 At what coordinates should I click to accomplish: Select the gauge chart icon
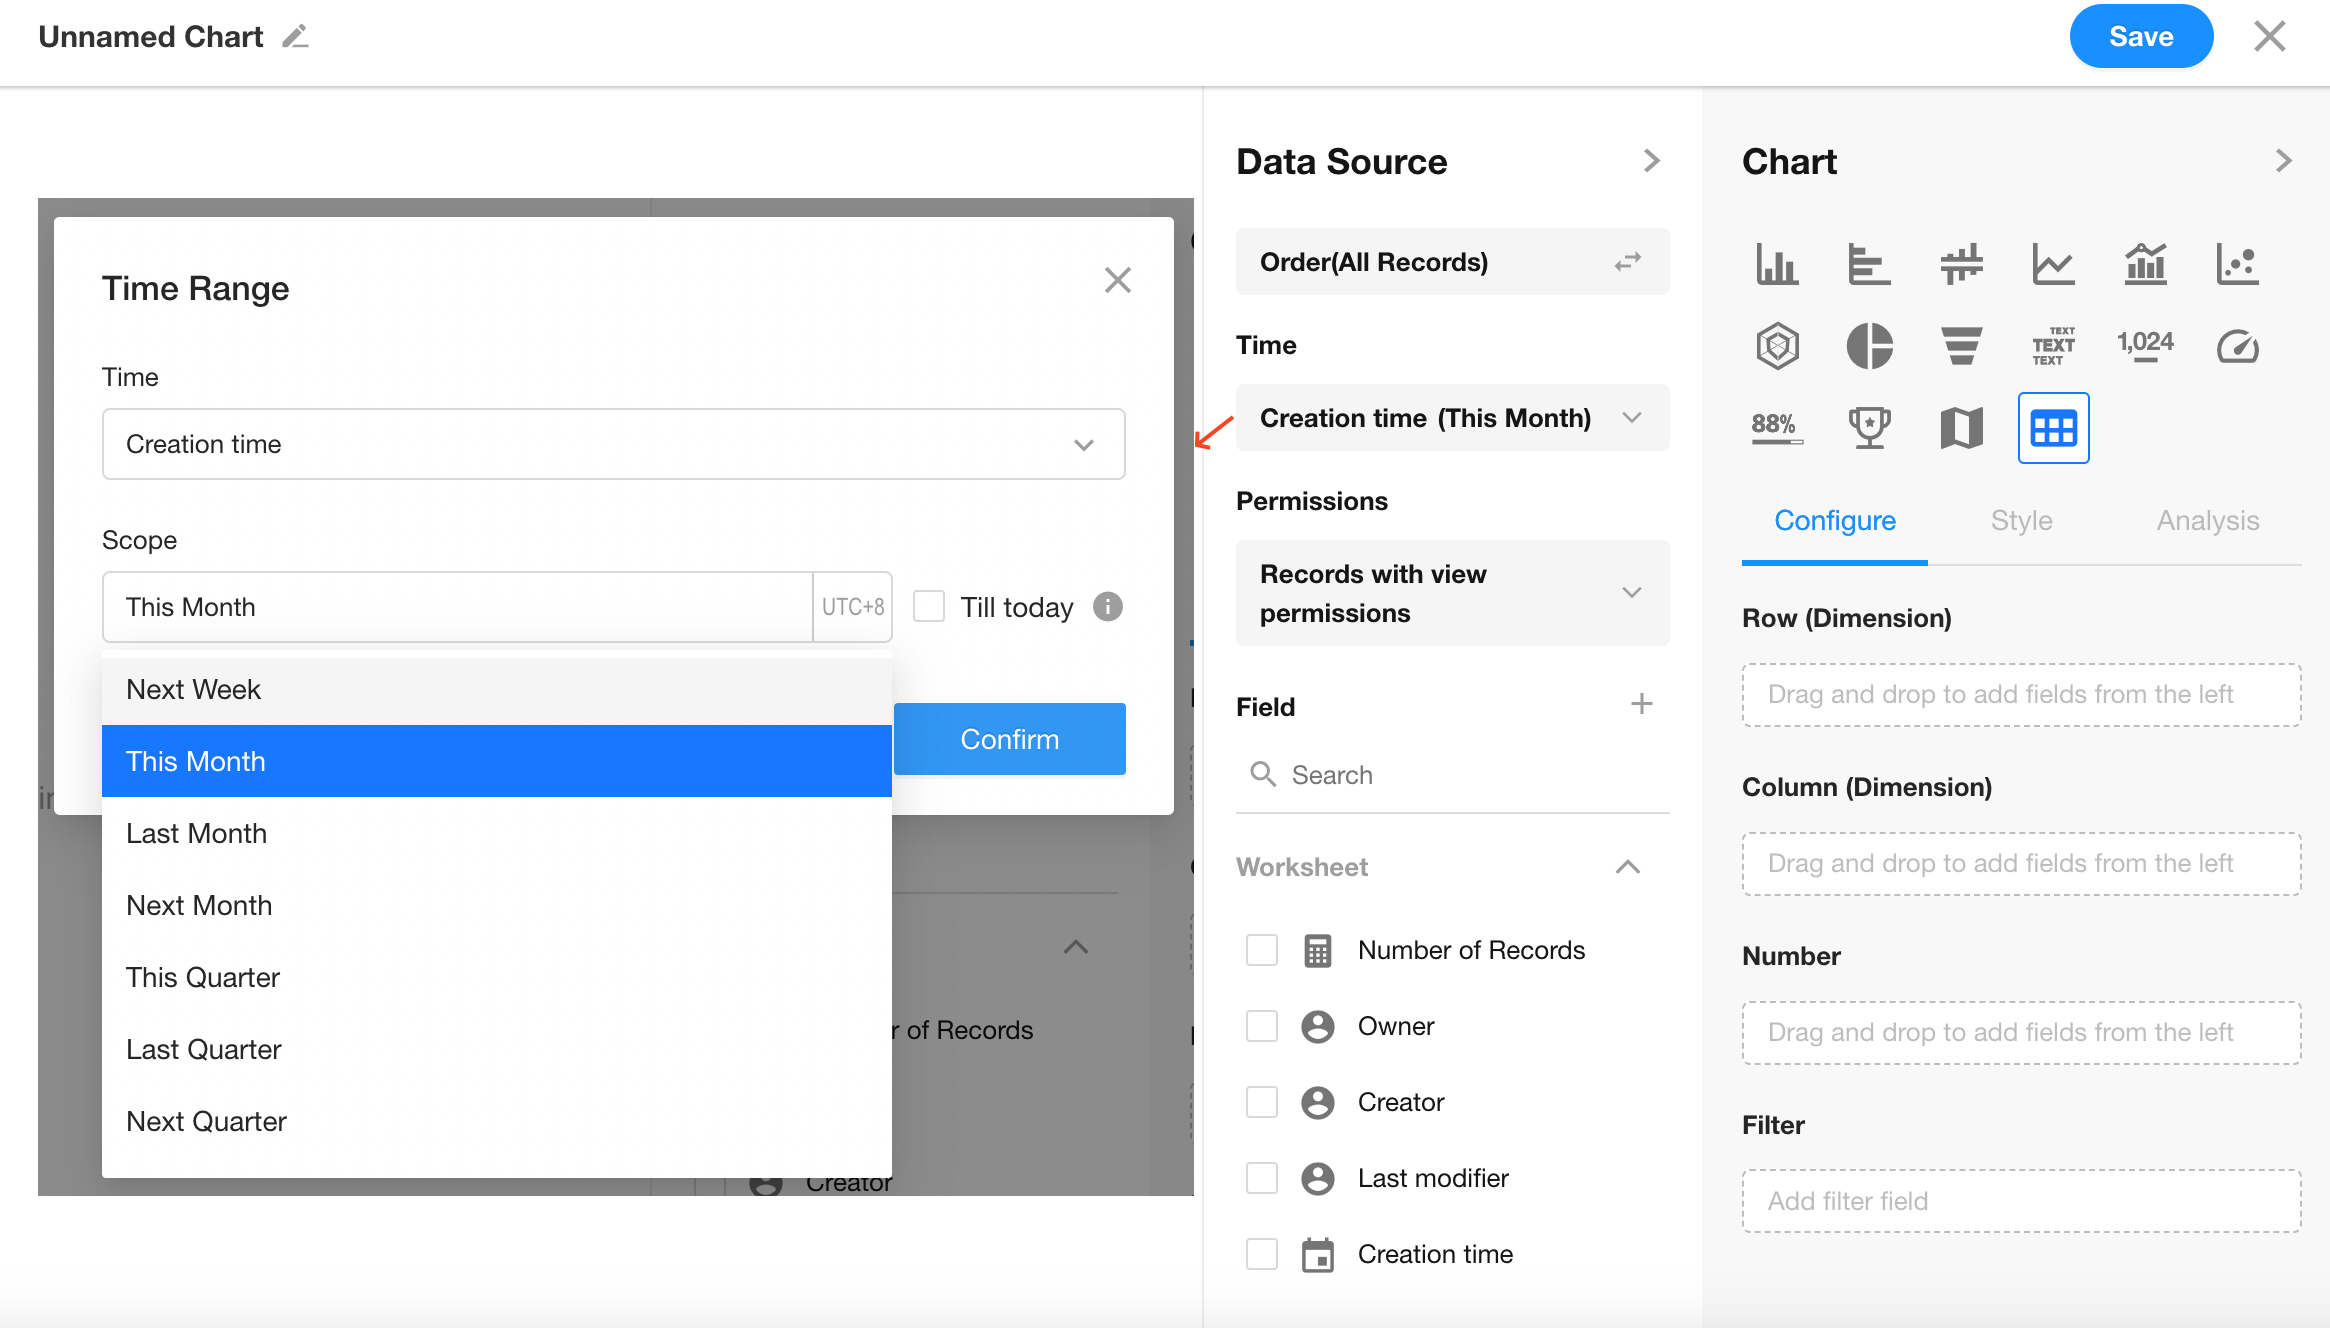2237,346
